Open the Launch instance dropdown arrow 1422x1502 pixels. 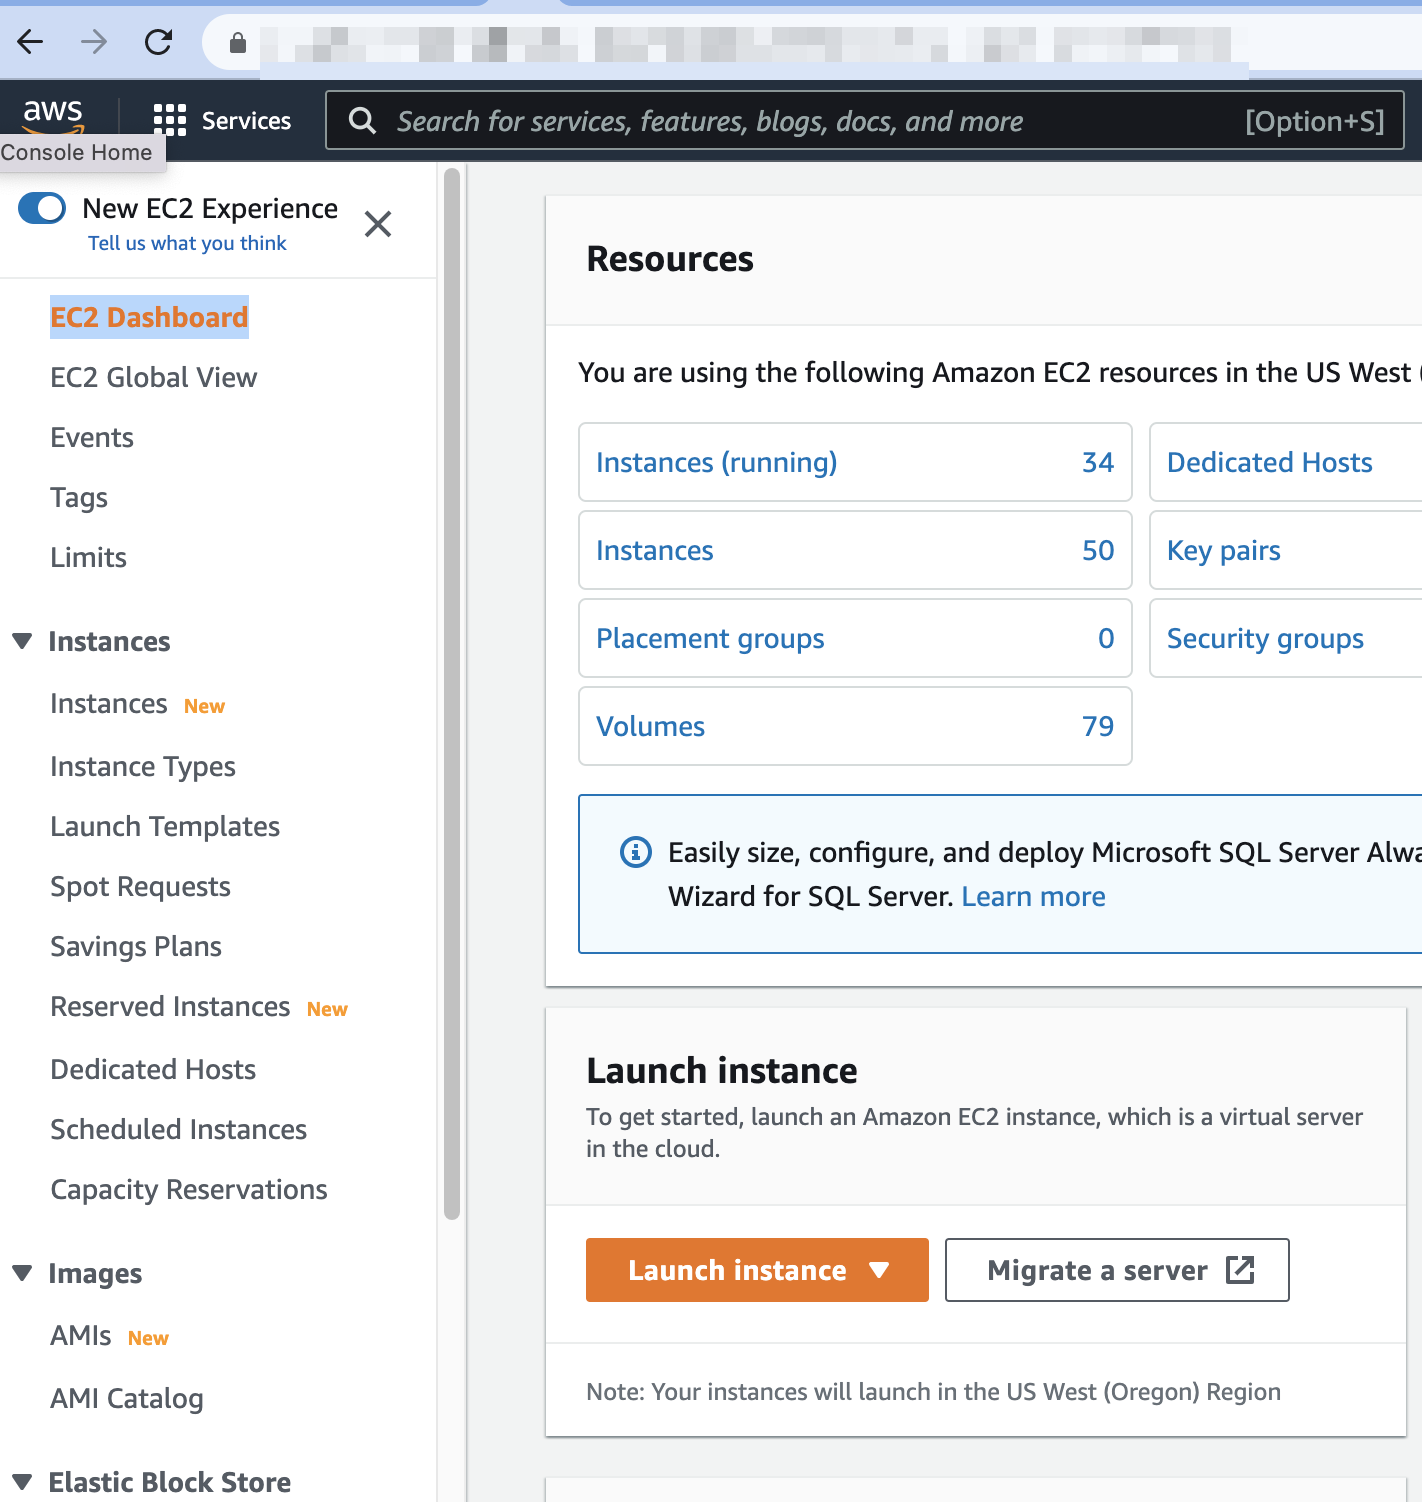pyautogui.click(x=879, y=1270)
